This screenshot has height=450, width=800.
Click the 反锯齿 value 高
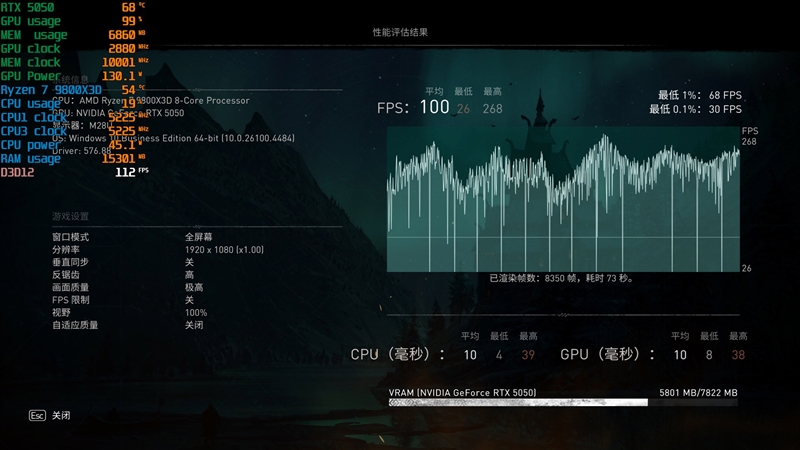(x=189, y=274)
